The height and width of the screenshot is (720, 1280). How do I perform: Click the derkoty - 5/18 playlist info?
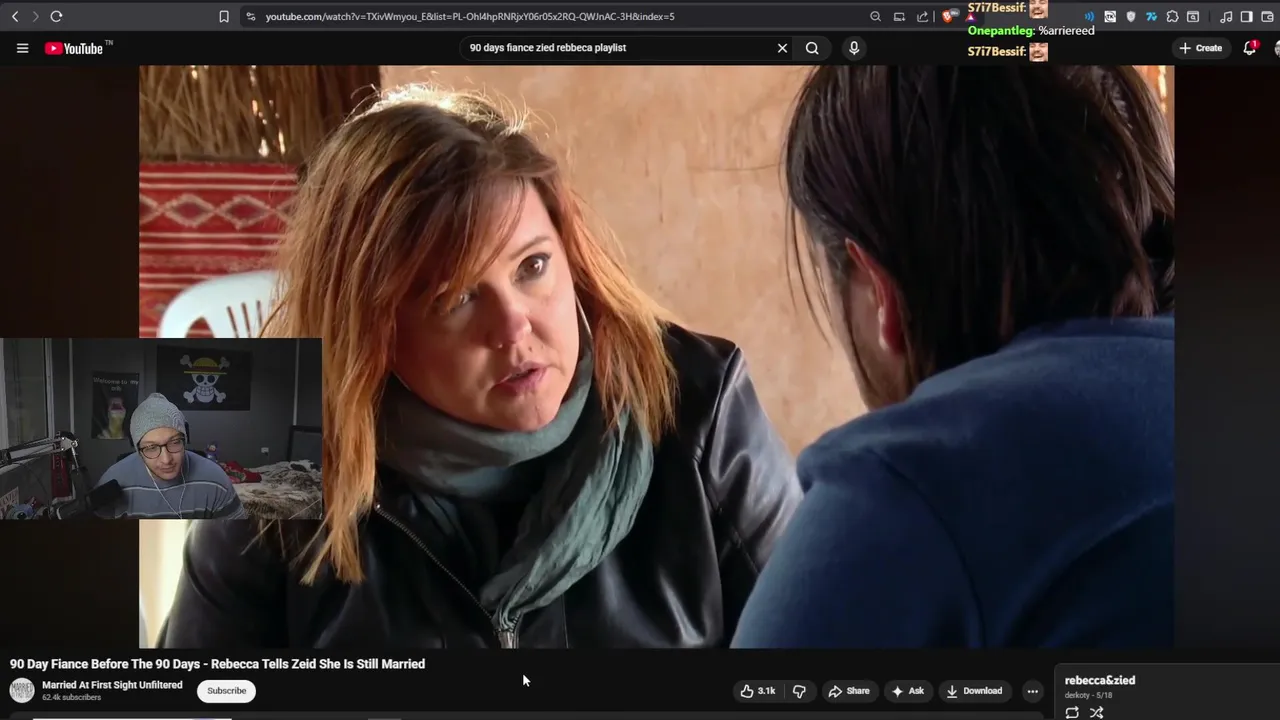[1088, 696]
